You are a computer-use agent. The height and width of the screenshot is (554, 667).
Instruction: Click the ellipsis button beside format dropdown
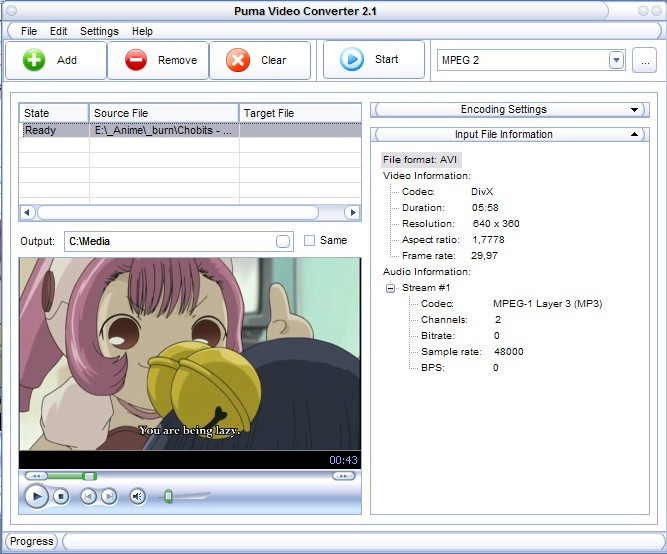click(x=645, y=60)
